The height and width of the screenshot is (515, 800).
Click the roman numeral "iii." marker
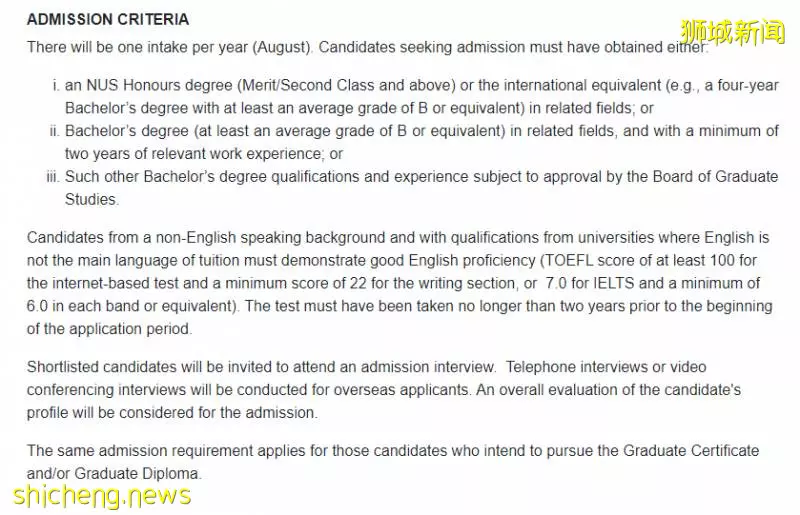click(53, 177)
